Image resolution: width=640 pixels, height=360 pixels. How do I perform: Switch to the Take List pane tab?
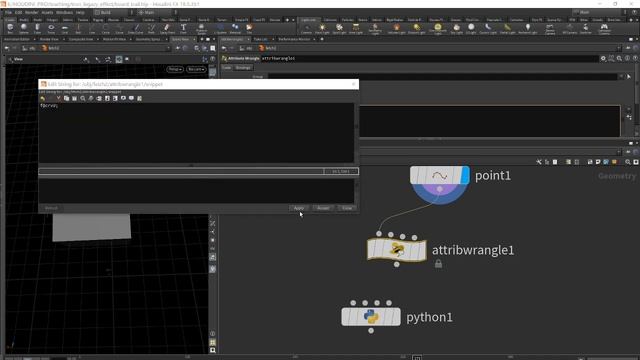(x=260, y=39)
